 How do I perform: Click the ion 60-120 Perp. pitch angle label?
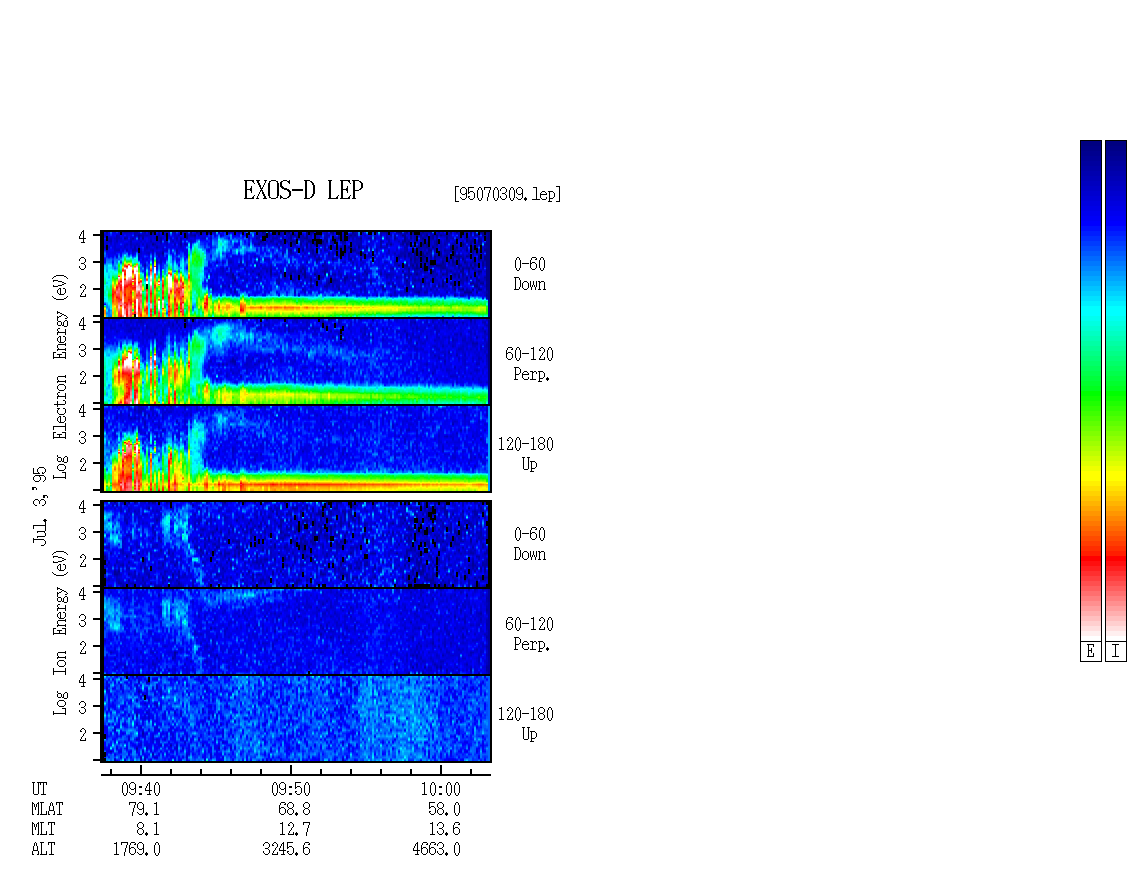tap(530, 634)
